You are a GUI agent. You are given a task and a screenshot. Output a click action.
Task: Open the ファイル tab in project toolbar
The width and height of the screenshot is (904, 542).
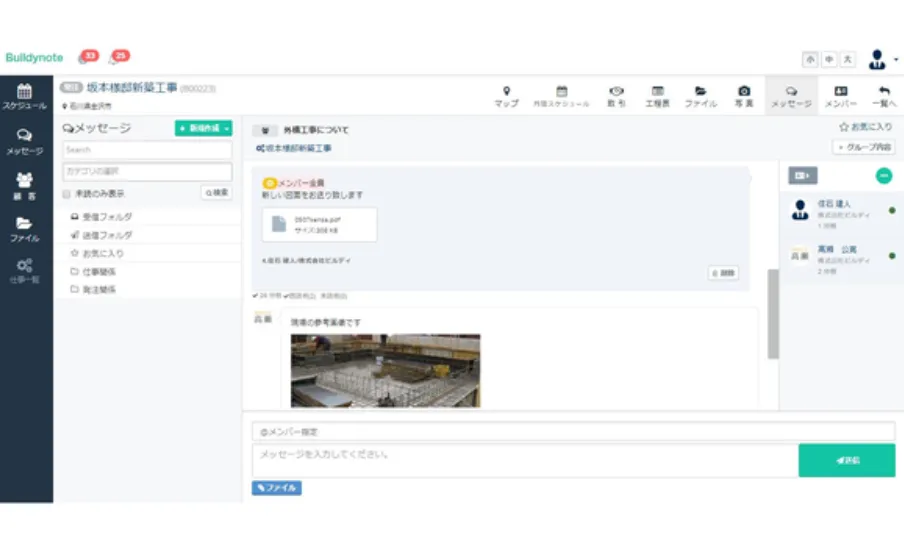(x=700, y=96)
